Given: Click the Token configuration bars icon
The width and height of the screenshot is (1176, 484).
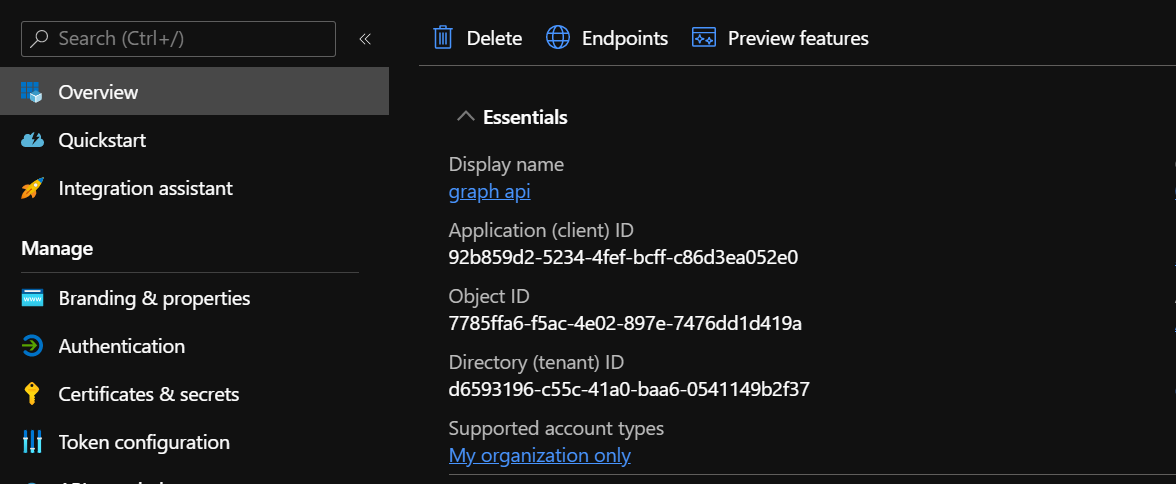Looking at the screenshot, I should [x=32, y=442].
